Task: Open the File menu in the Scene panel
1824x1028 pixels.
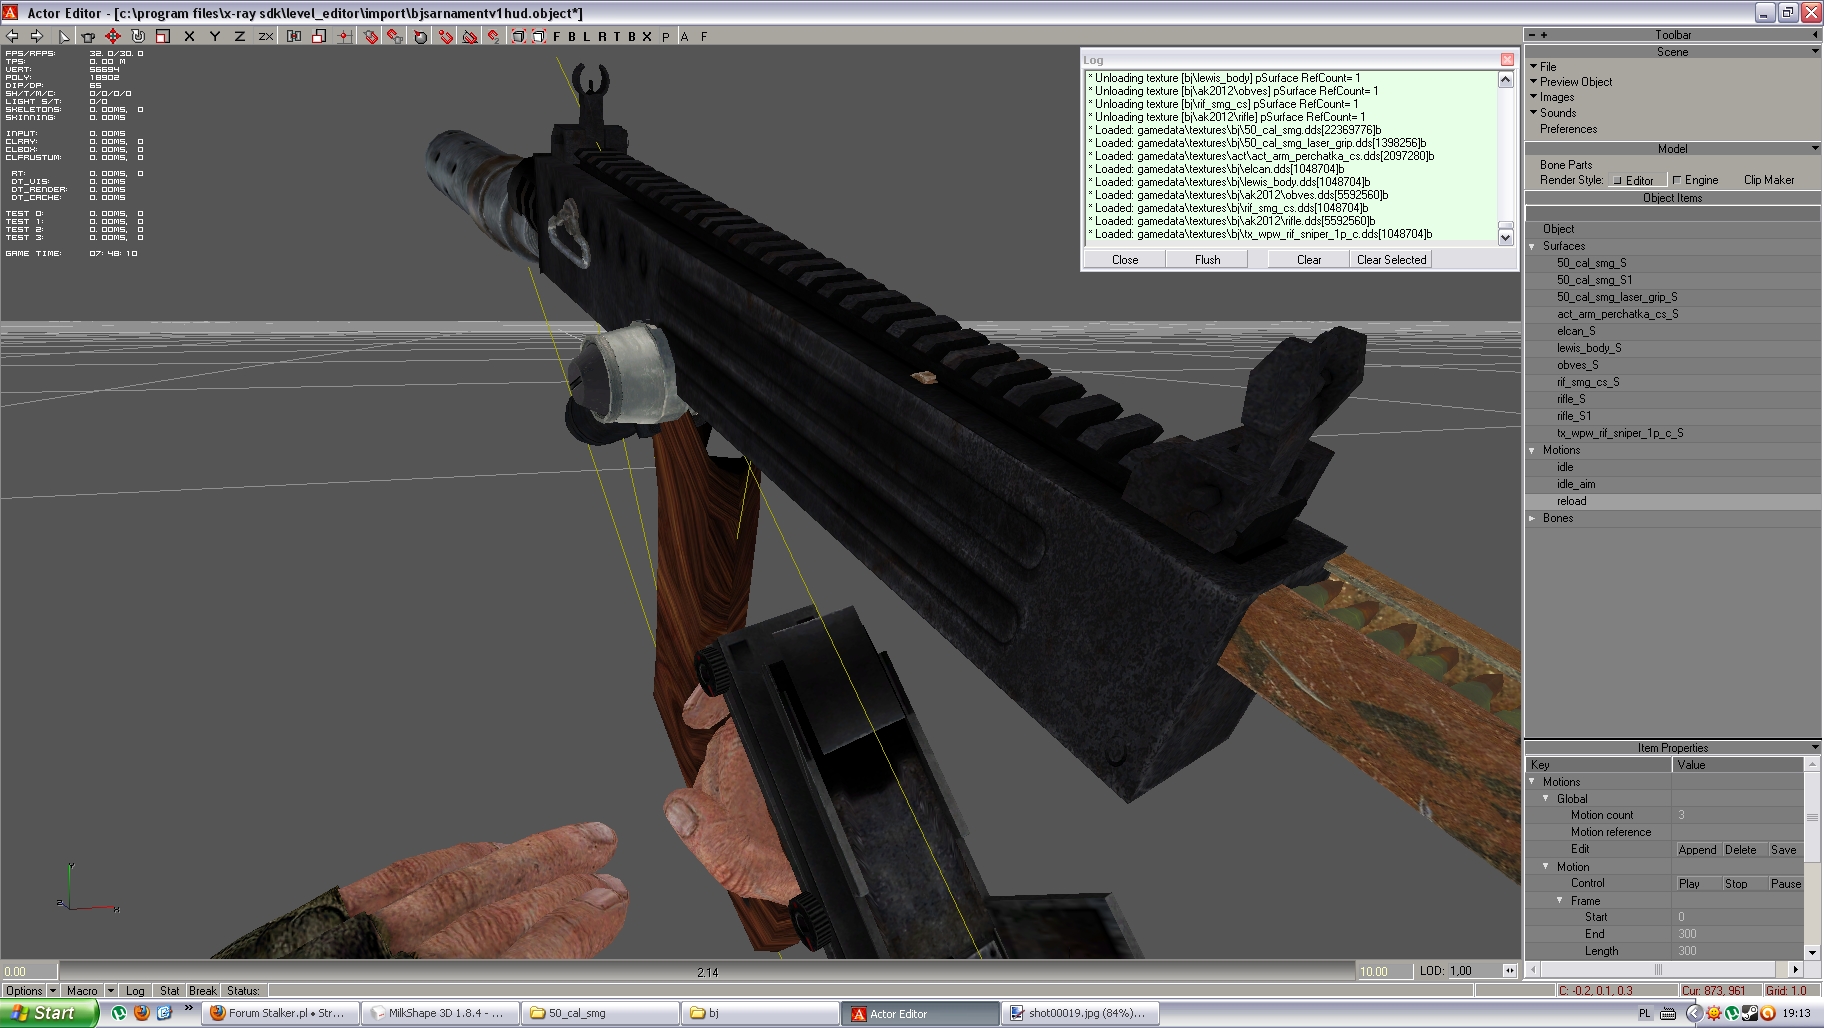Action: (1548, 66)
